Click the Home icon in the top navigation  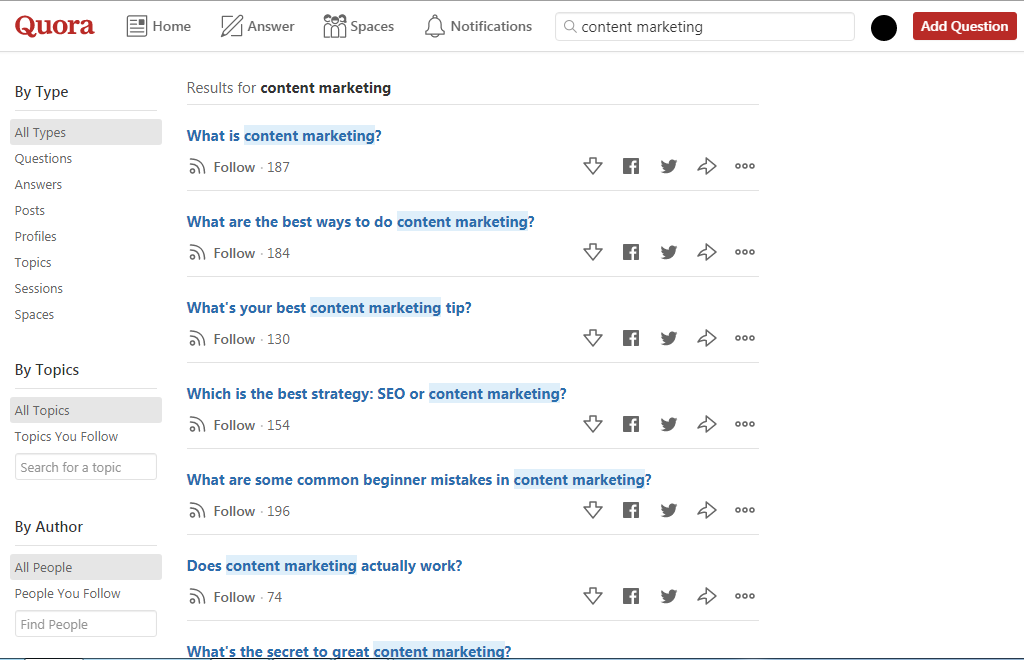pyautogui.click(x=139, y=26)
